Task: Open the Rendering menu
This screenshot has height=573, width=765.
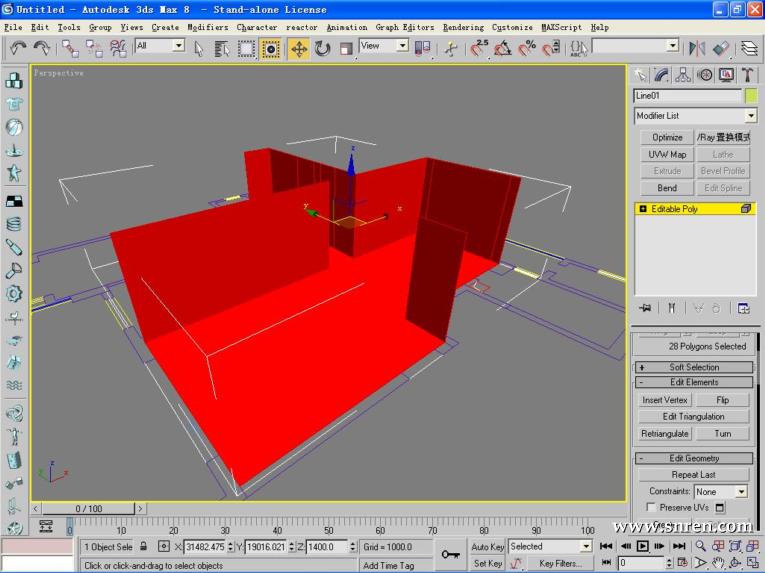Action: click(x=463, y=27)
